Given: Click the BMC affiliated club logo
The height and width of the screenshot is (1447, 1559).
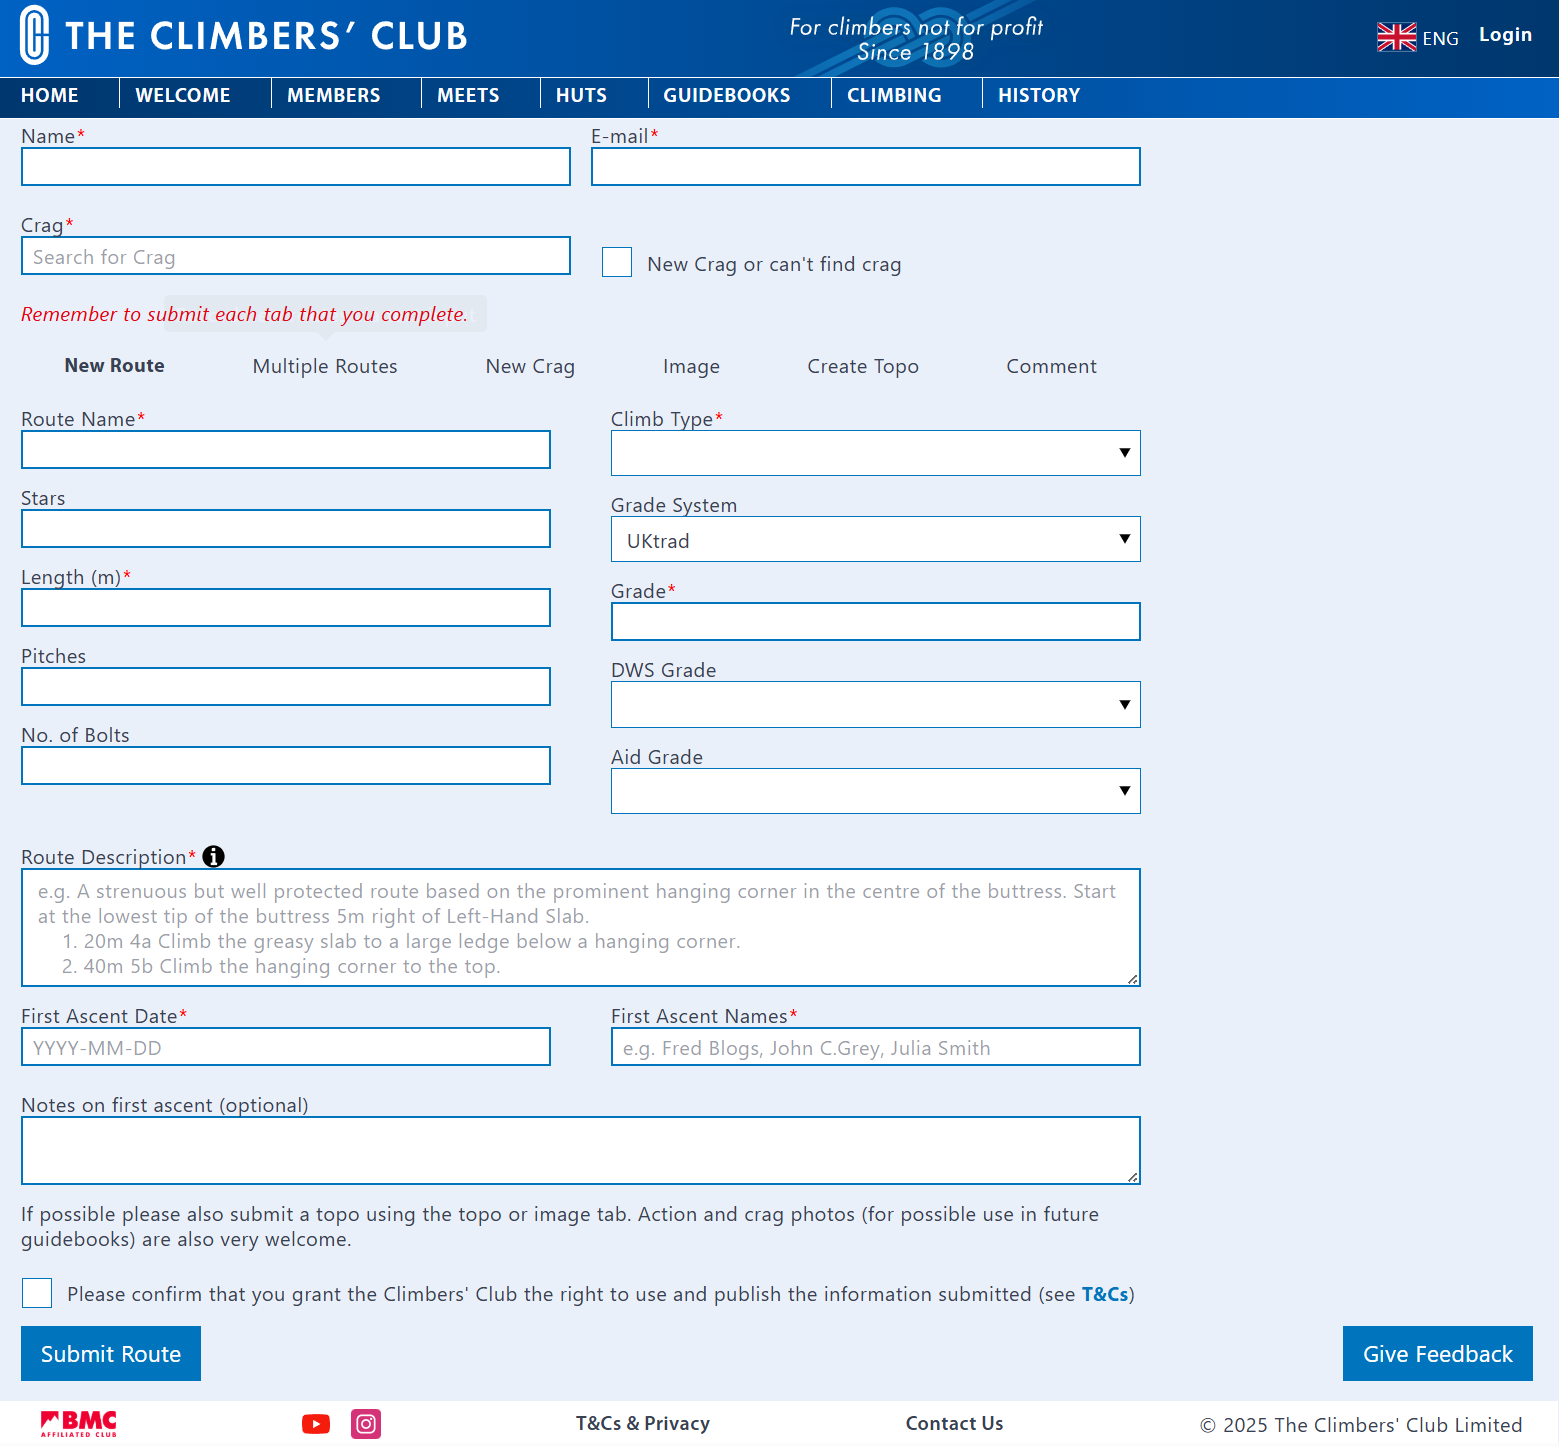Looking at the screenshot, I should tap(79, 1424).
